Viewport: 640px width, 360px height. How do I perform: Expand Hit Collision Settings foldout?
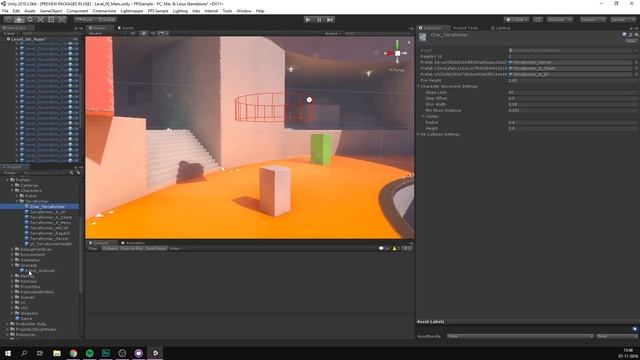(418, 134)
